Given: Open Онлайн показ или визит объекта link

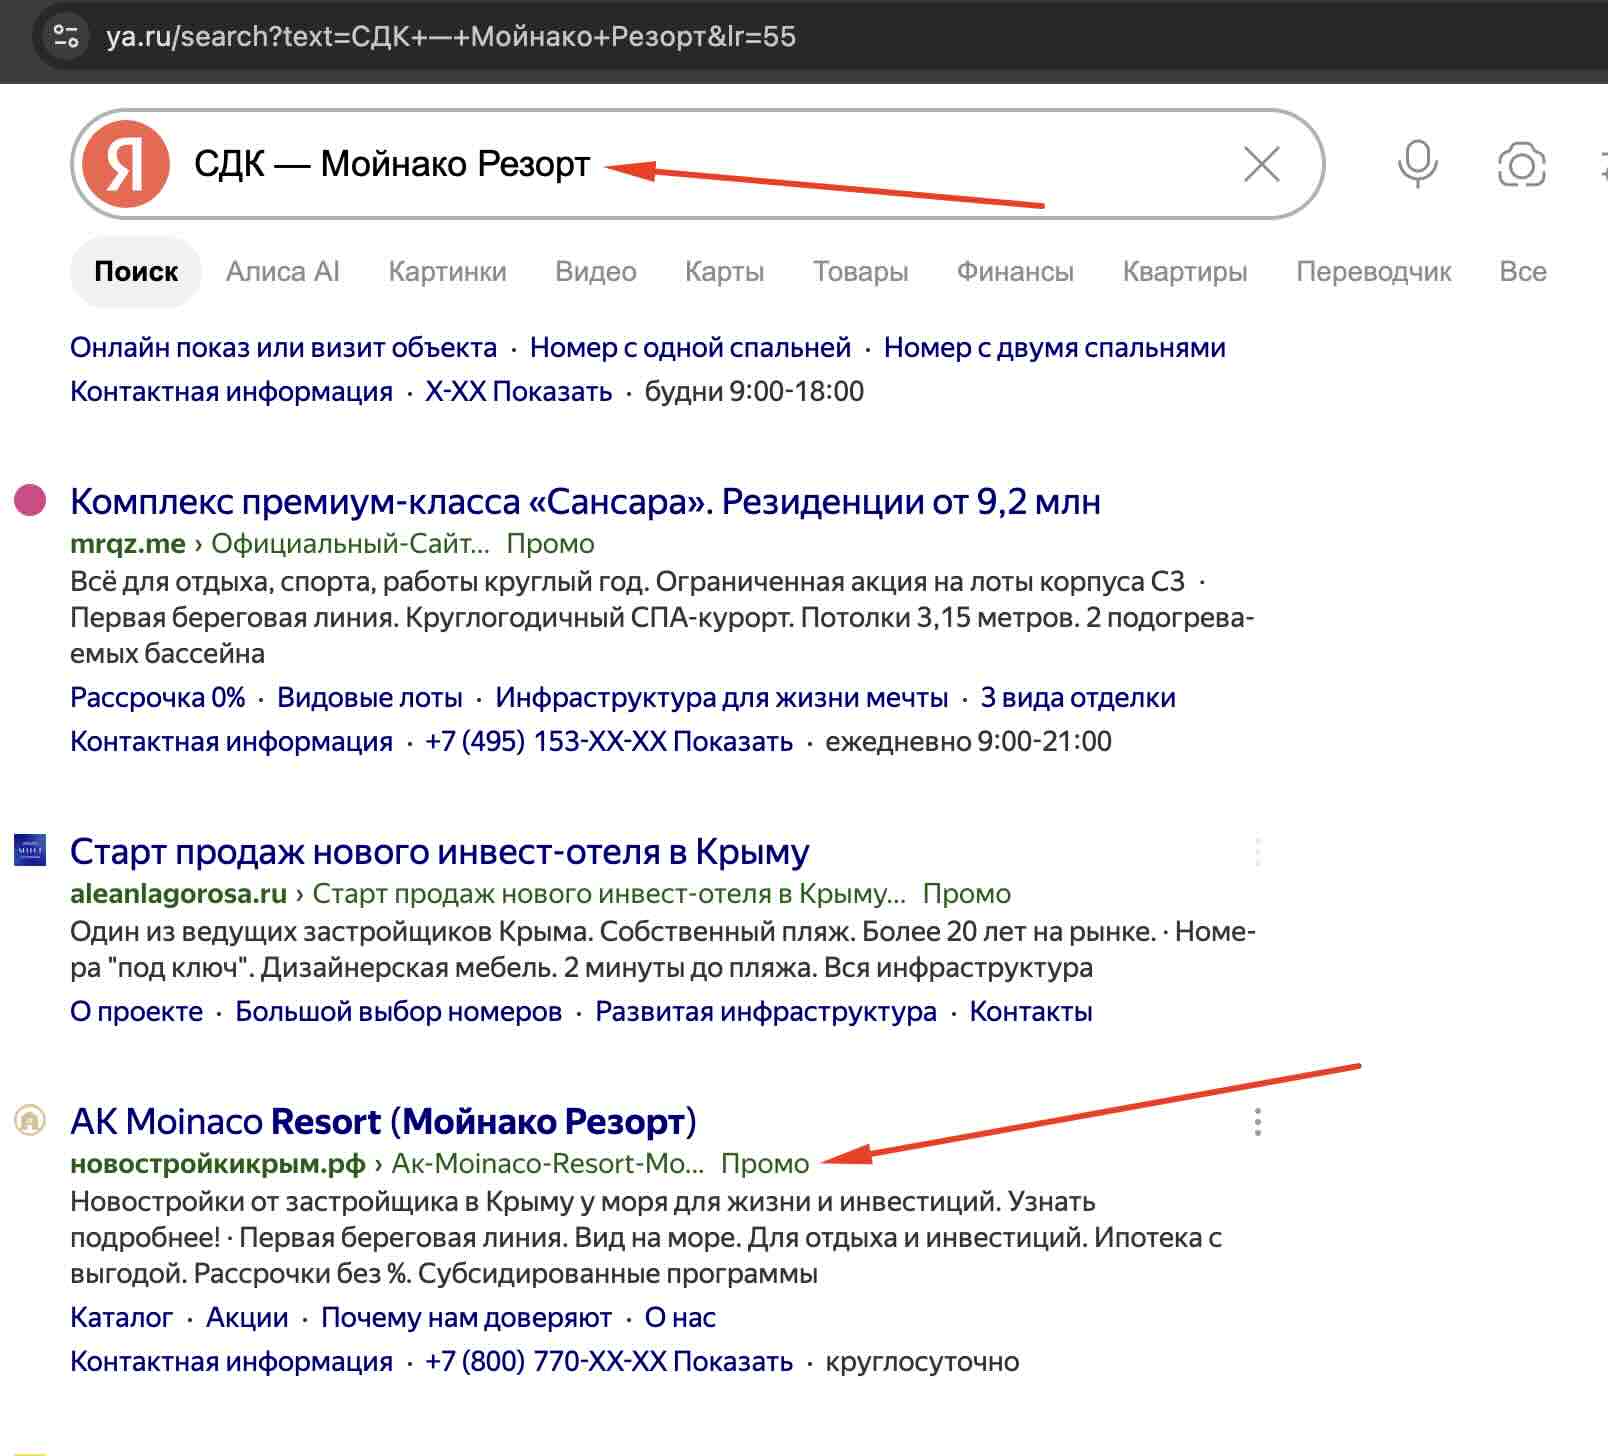Looking at the screenshot, I should click(284, 348).
